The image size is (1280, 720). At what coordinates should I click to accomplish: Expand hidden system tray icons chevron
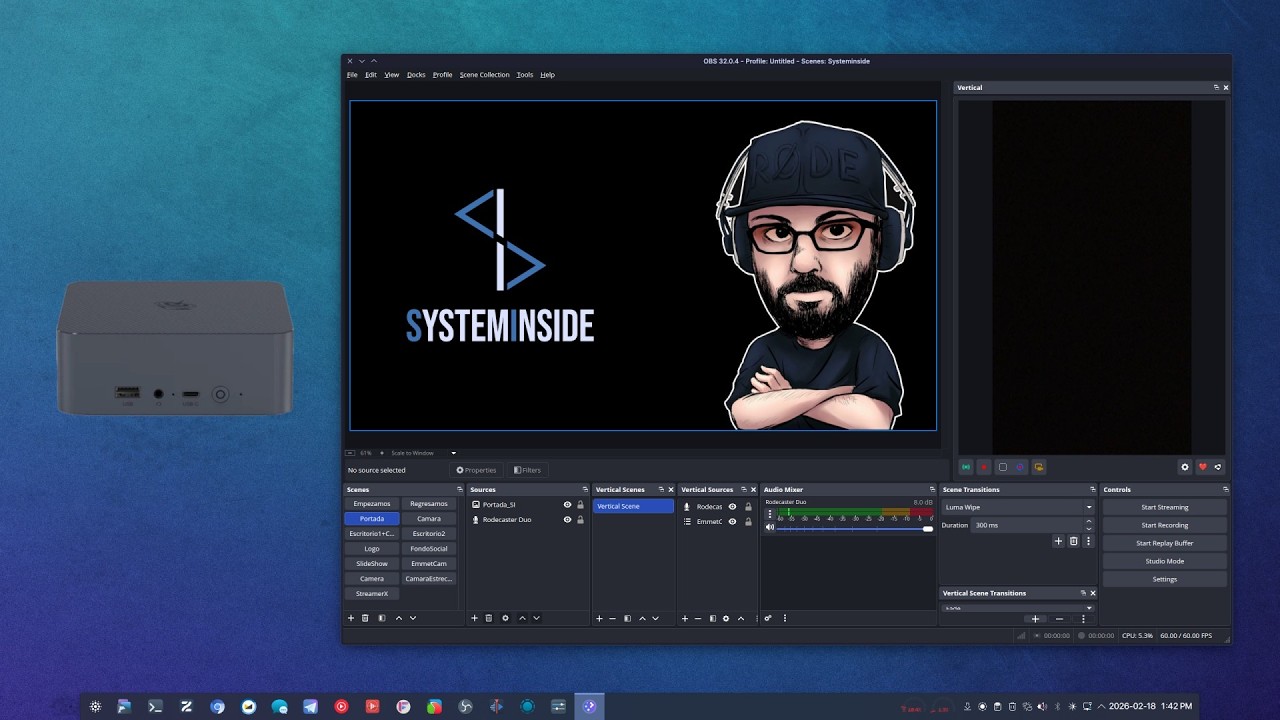pos(1101,706)
